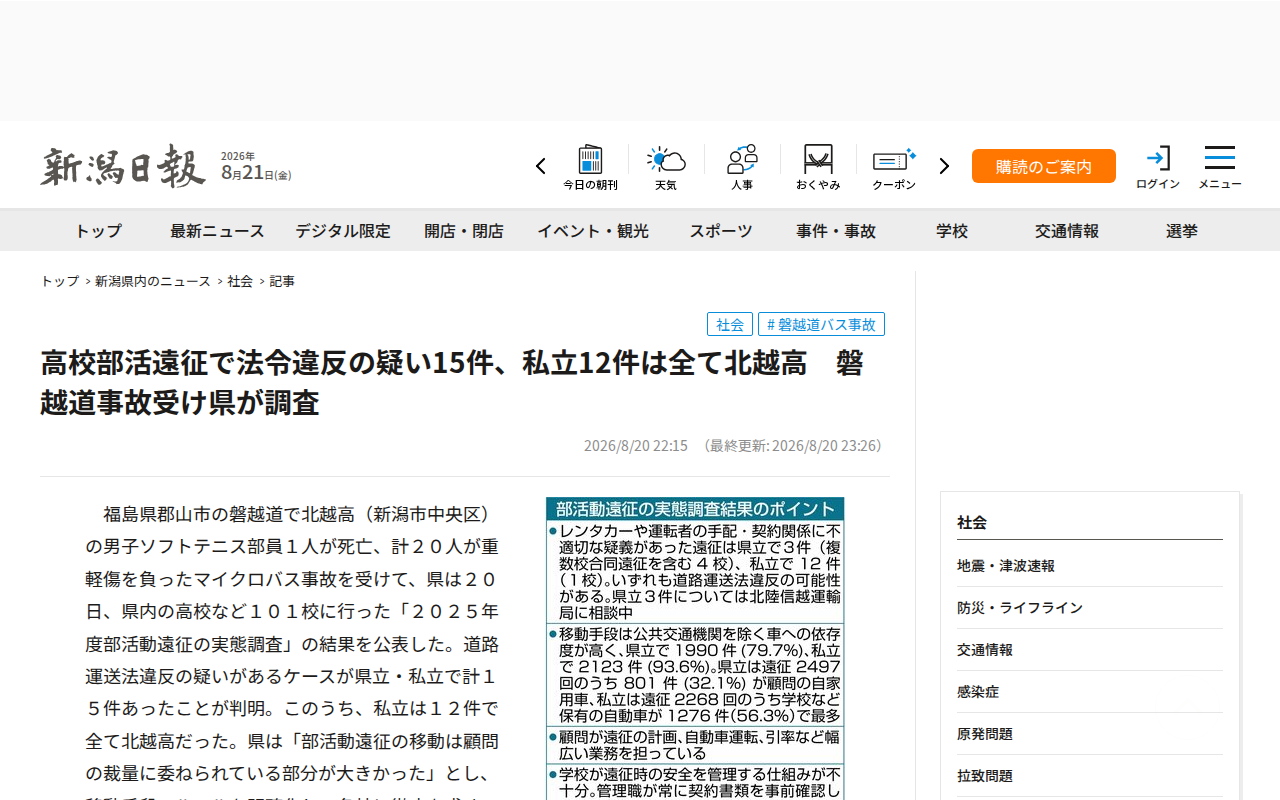
Task: Show previous shortcut icons with left chevron
Action: (x=541, y=166)
